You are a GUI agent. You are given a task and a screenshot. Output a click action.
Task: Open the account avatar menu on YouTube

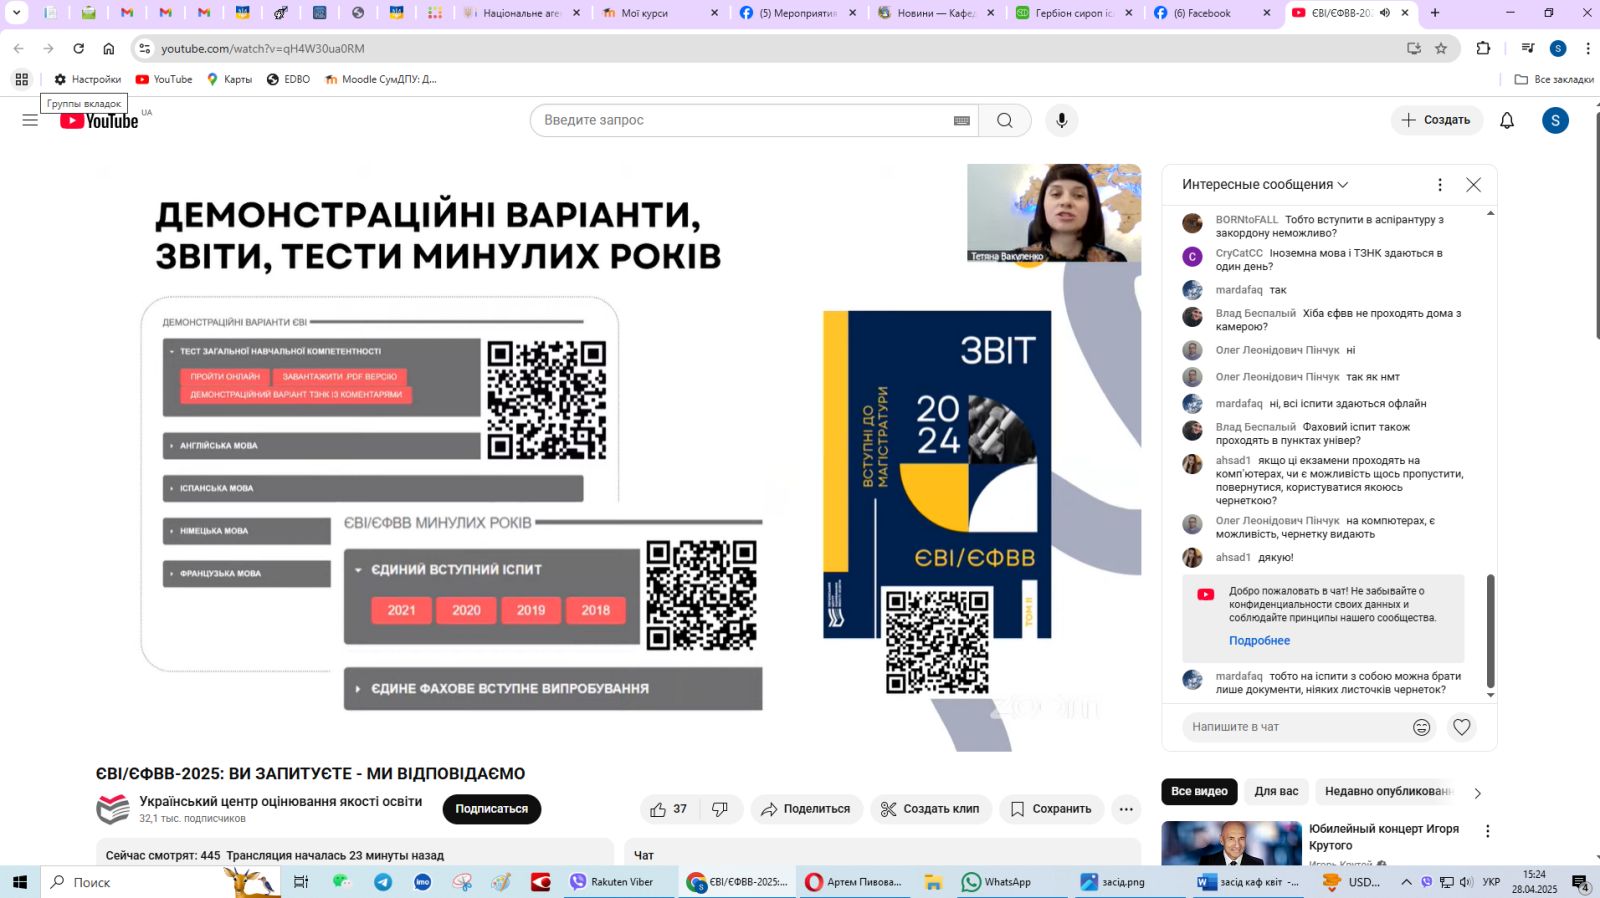pos(1555,121)
